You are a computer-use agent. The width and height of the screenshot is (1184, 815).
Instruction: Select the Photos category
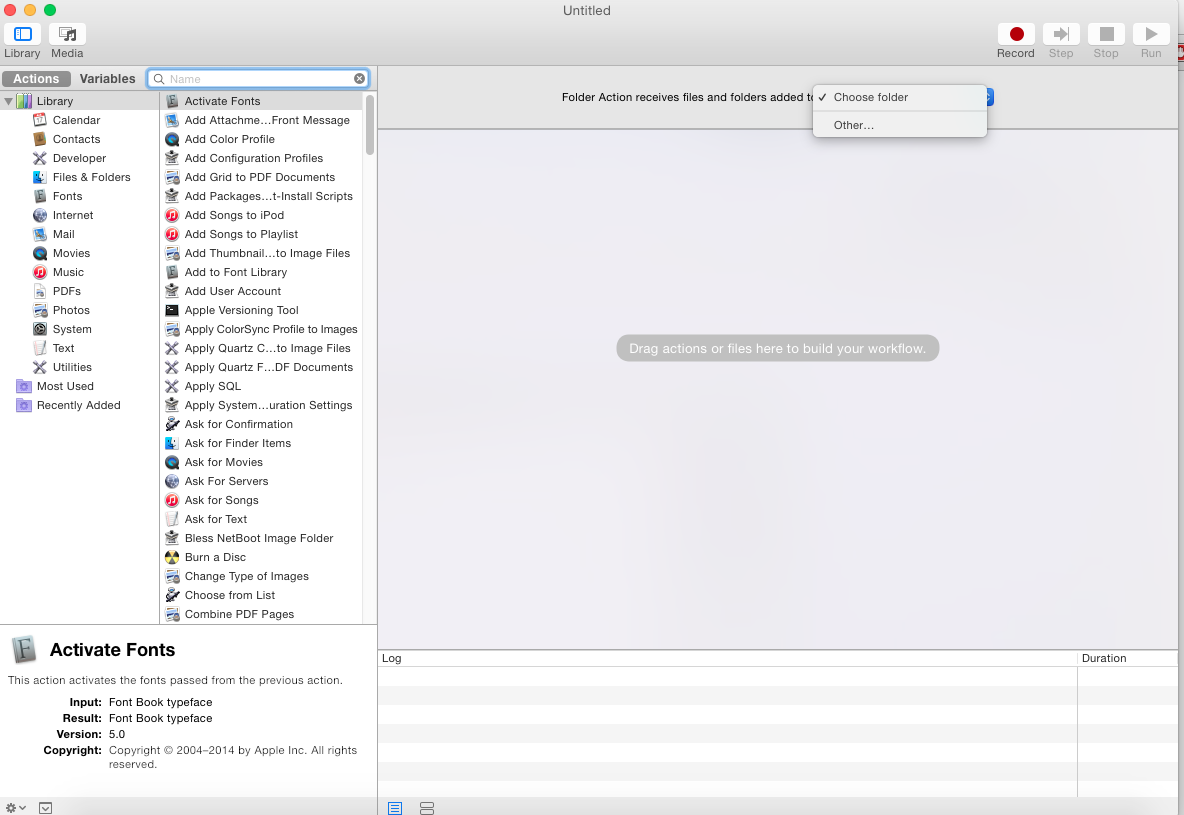[71, 310]
